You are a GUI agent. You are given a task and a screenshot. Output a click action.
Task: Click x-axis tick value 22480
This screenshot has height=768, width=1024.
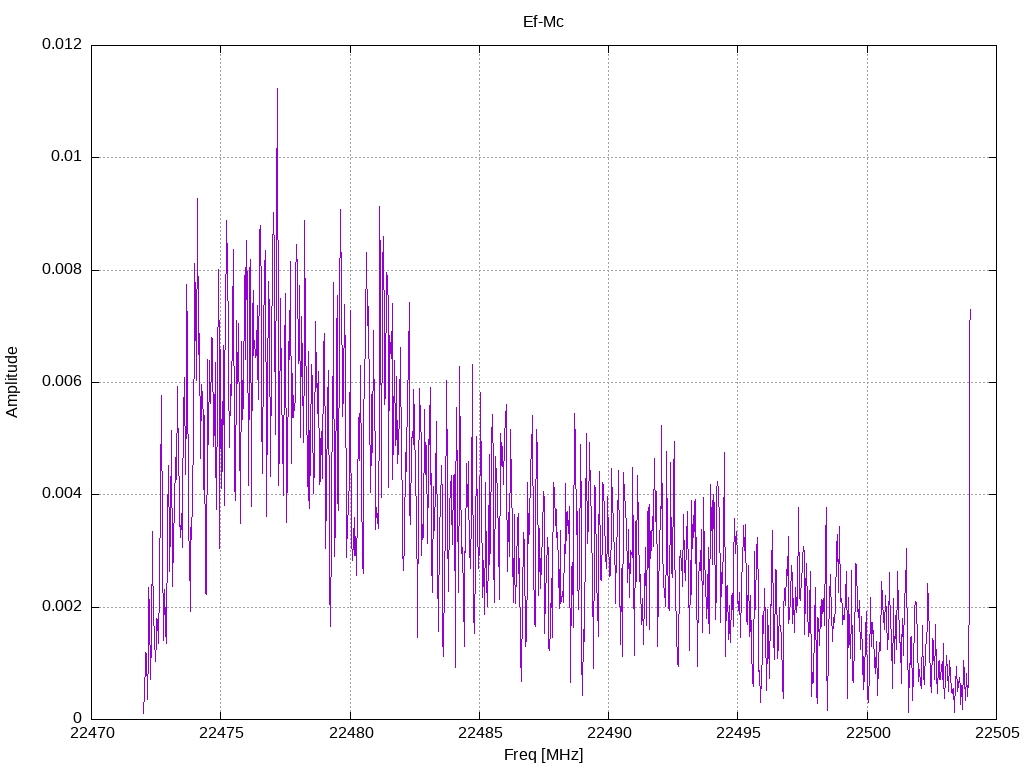pyautogui.click(x=350, y=733)
